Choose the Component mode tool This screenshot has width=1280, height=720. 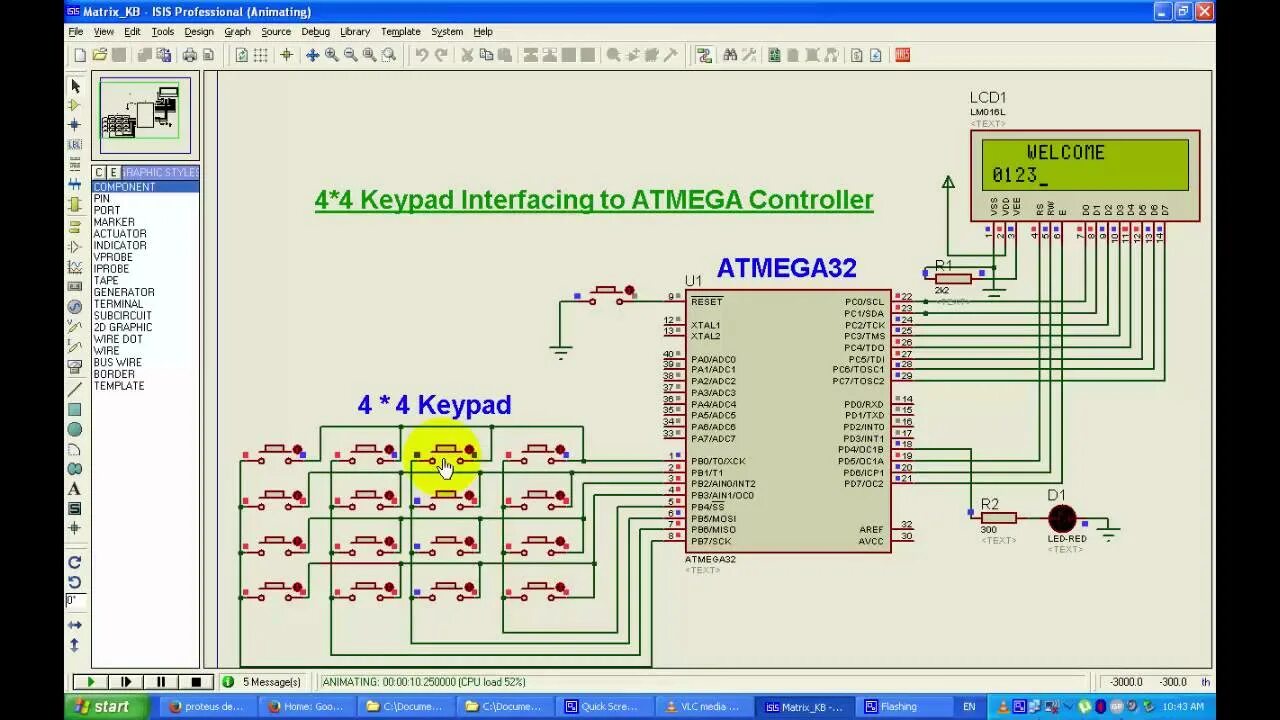click(75, 105)
